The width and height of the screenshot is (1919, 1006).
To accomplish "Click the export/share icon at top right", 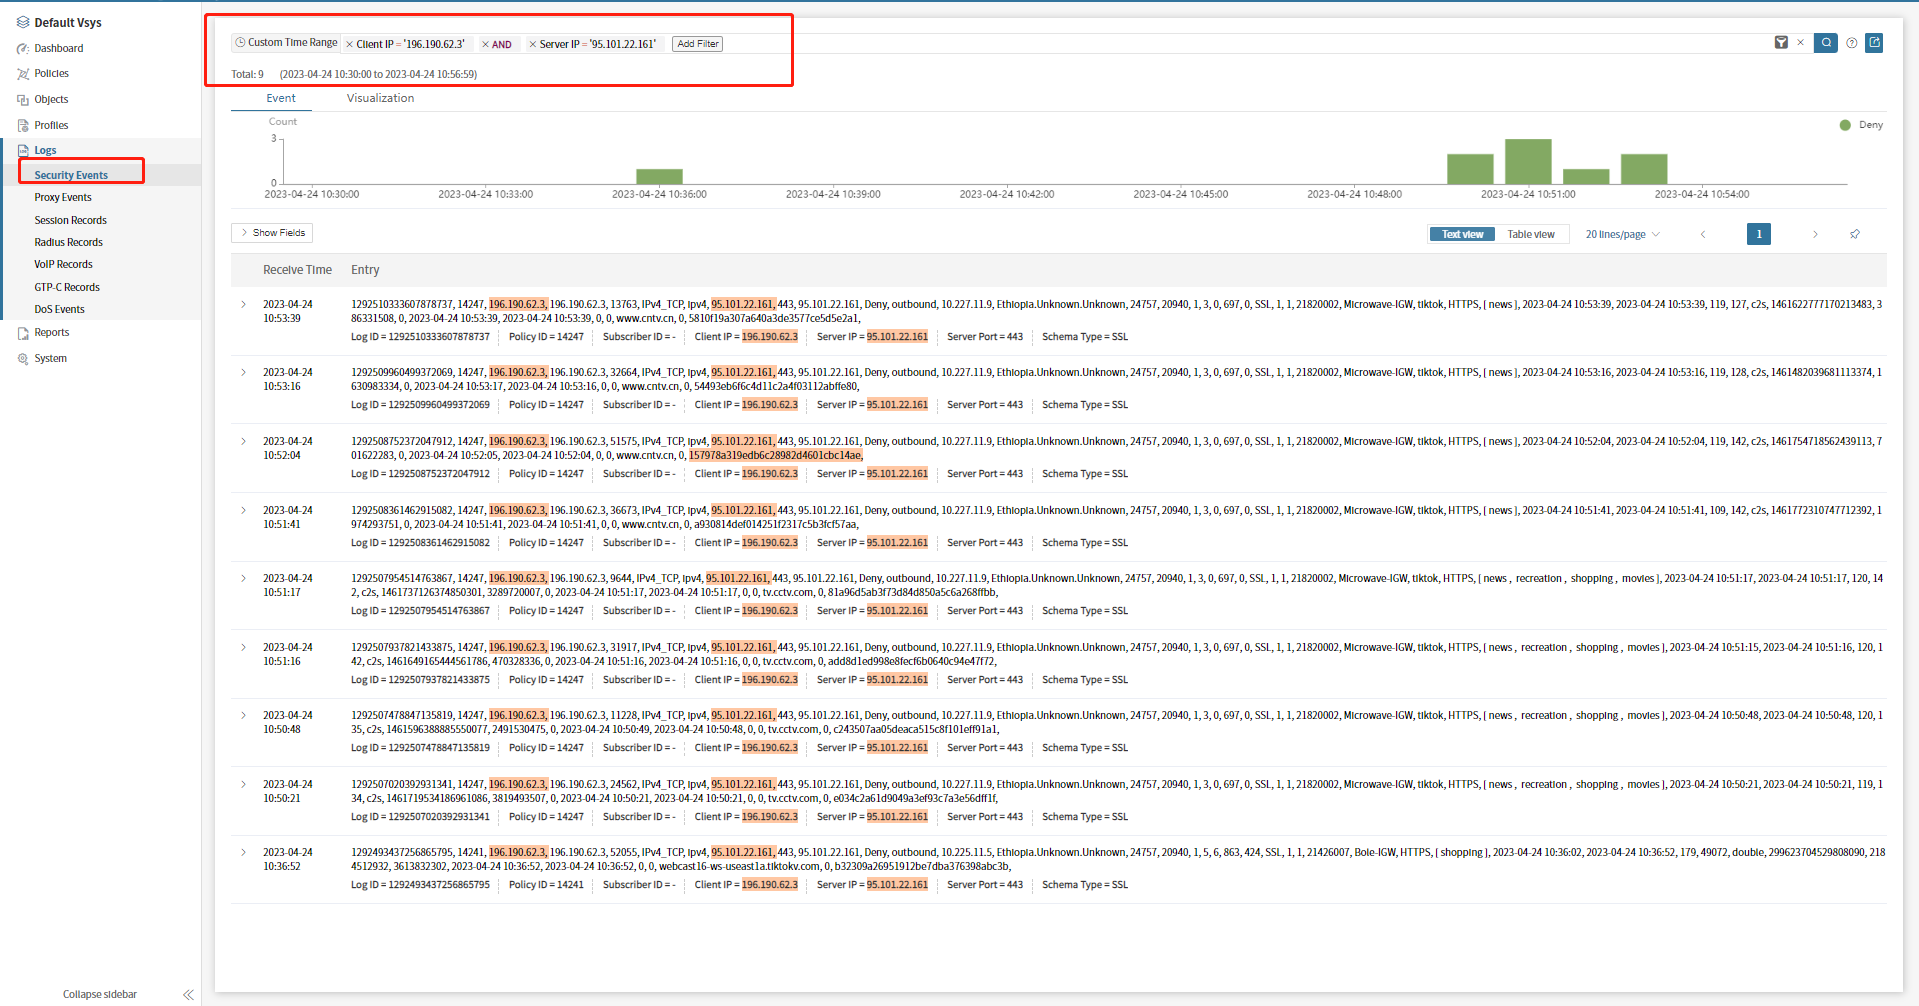I will tap(1875, 43).
